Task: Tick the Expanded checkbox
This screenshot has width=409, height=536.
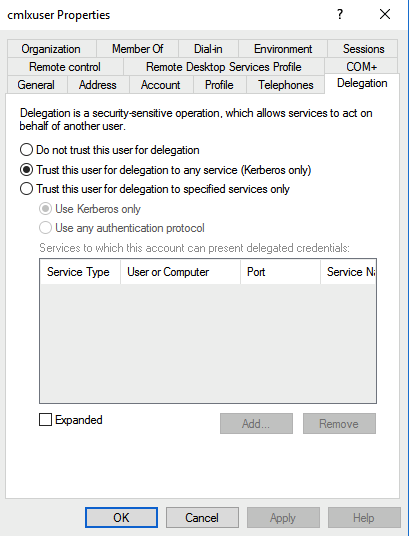Action: (45, 419)
